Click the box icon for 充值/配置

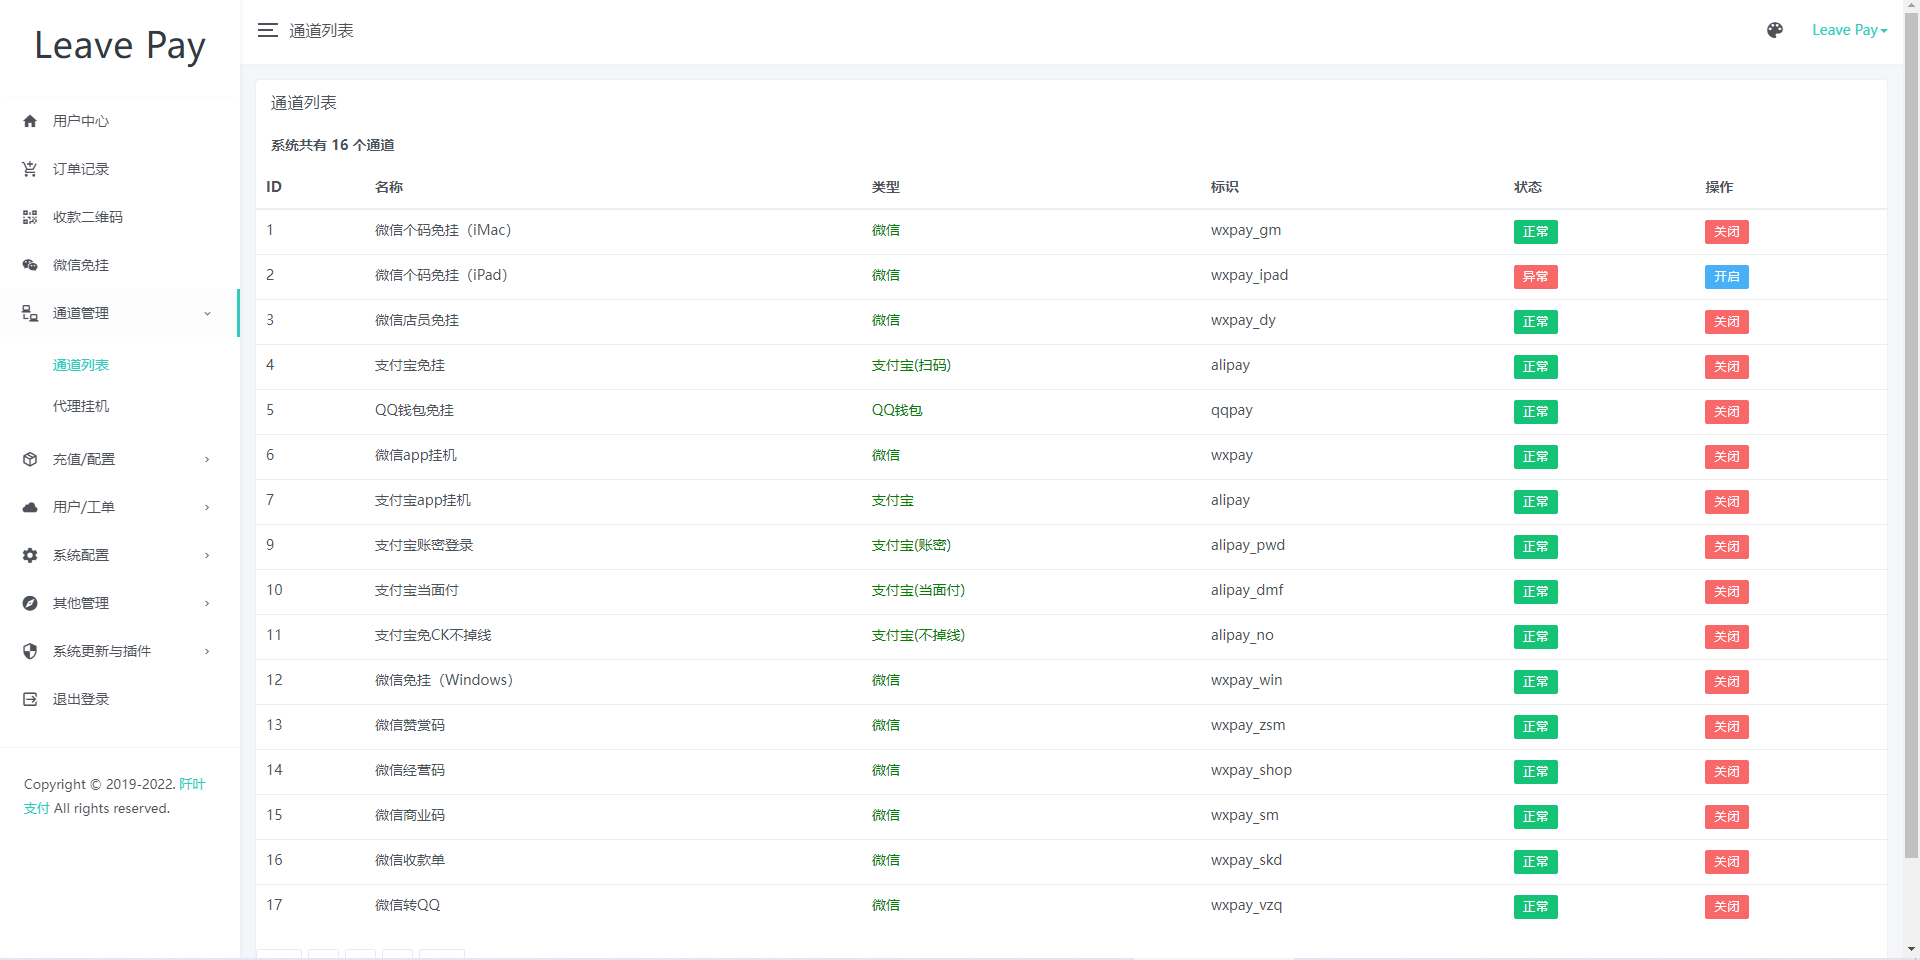point(30,459)
